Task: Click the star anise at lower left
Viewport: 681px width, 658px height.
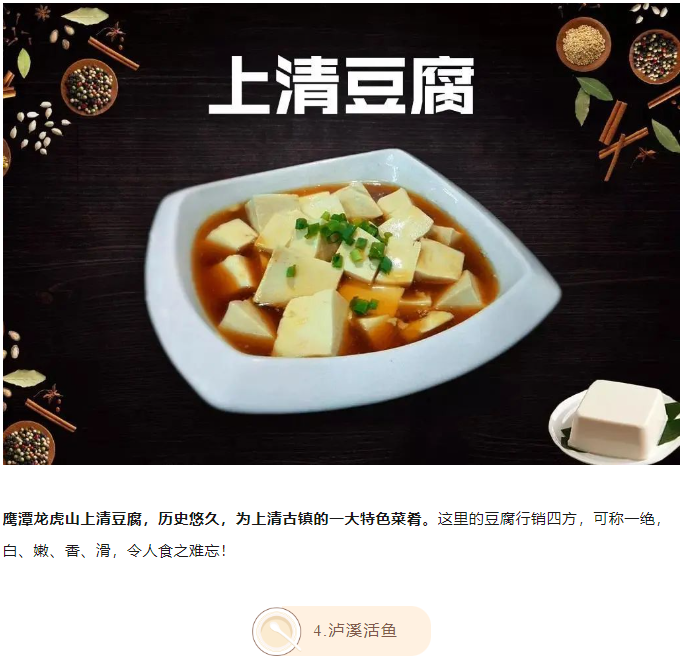Action: tap(51, 395)
